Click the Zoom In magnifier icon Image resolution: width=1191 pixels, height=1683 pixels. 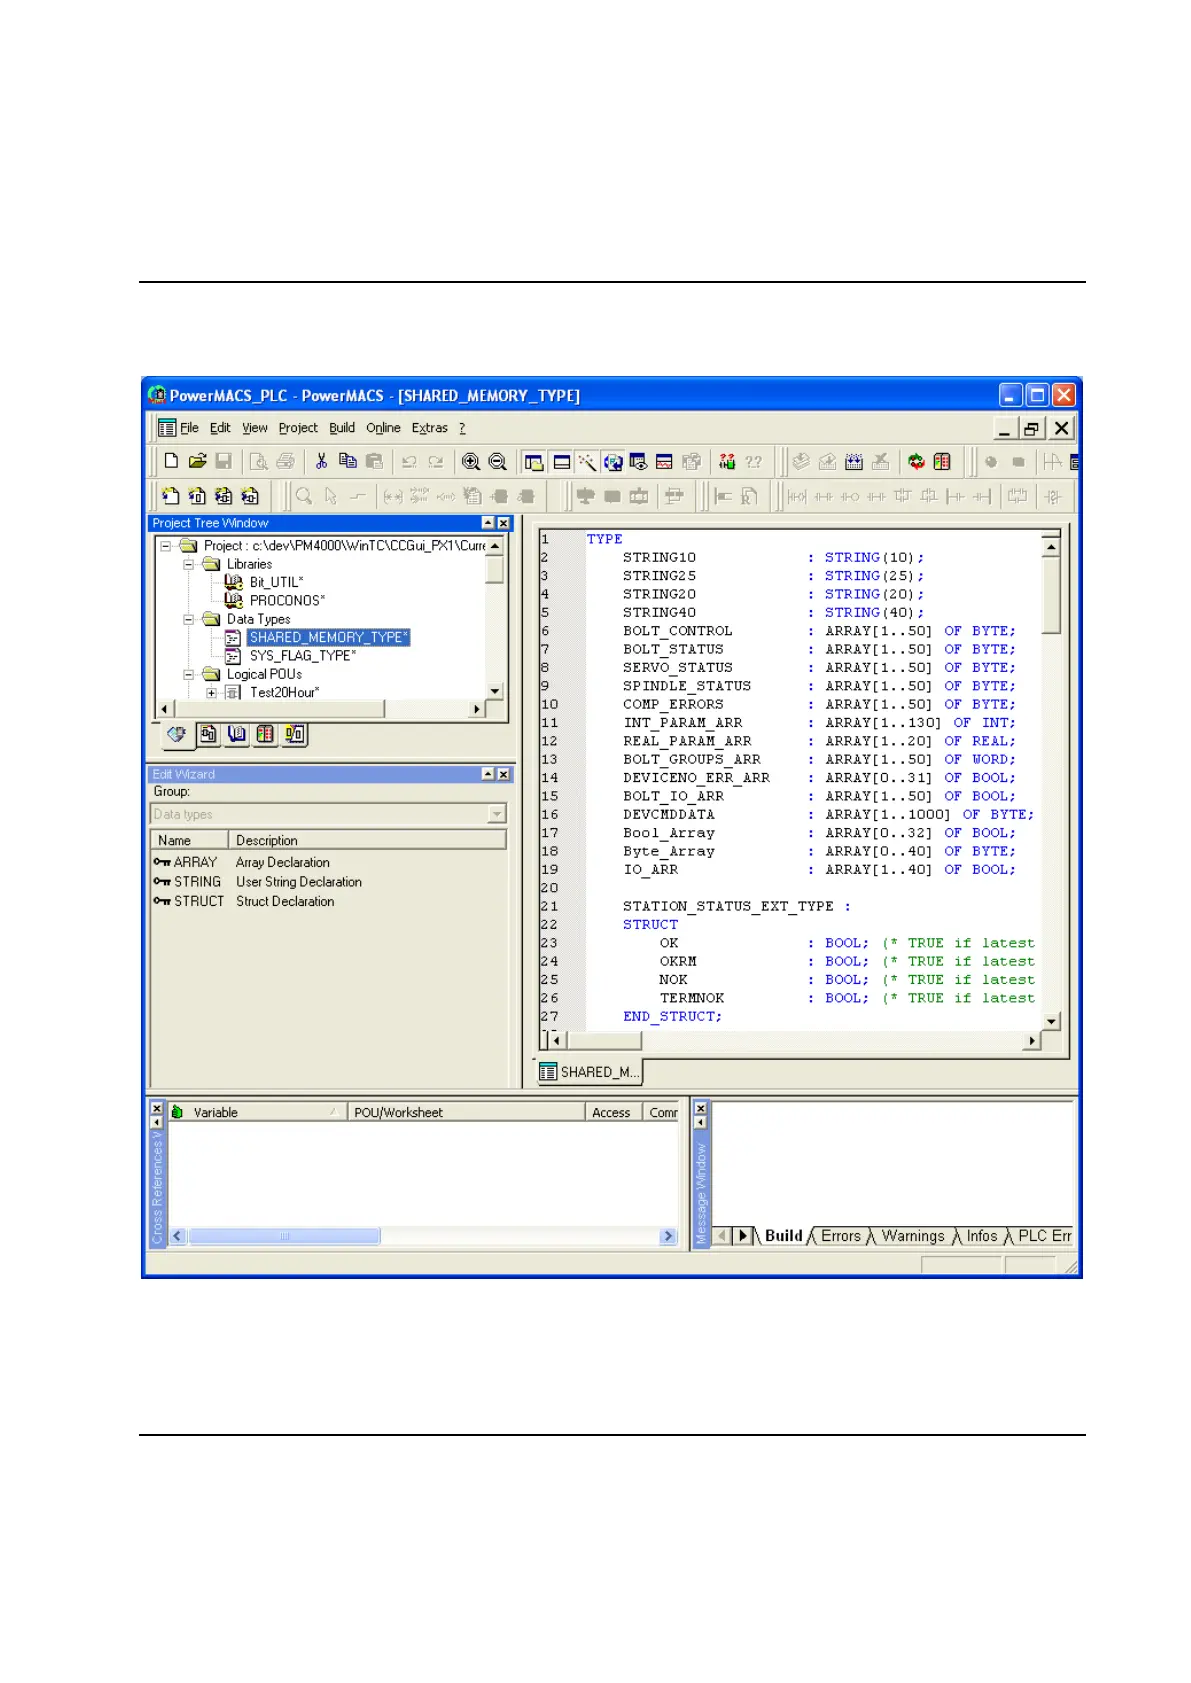click(x=471, y=461)
